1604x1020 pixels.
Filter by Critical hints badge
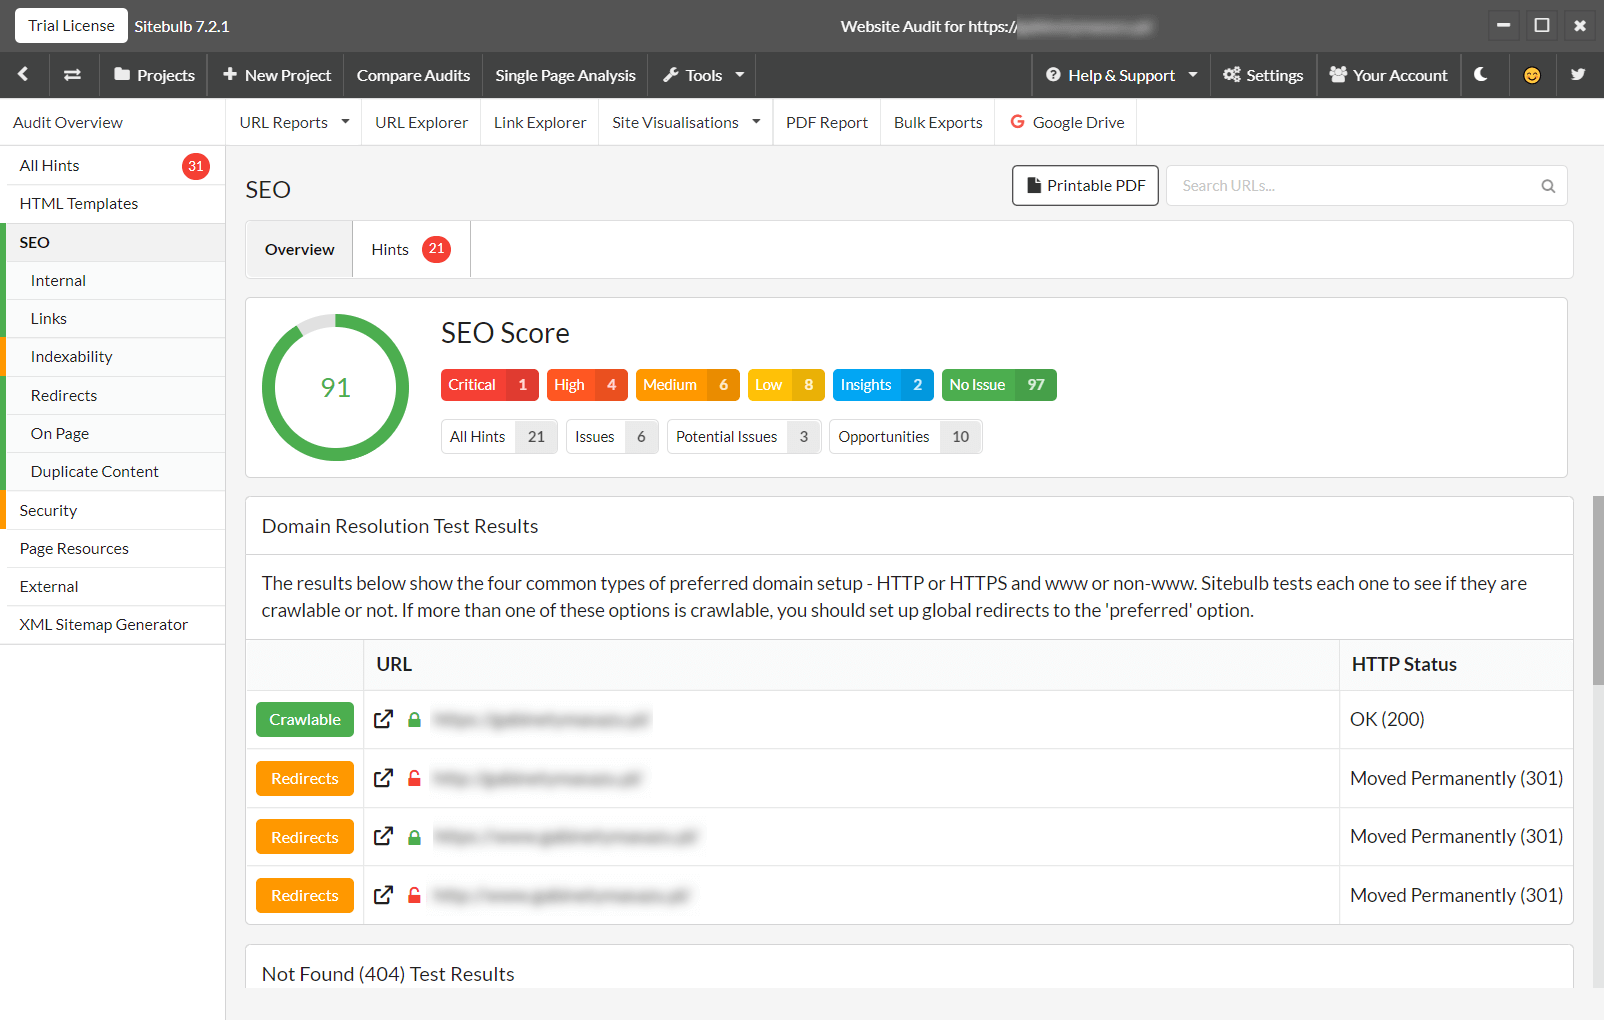click(x=489, y=385)
